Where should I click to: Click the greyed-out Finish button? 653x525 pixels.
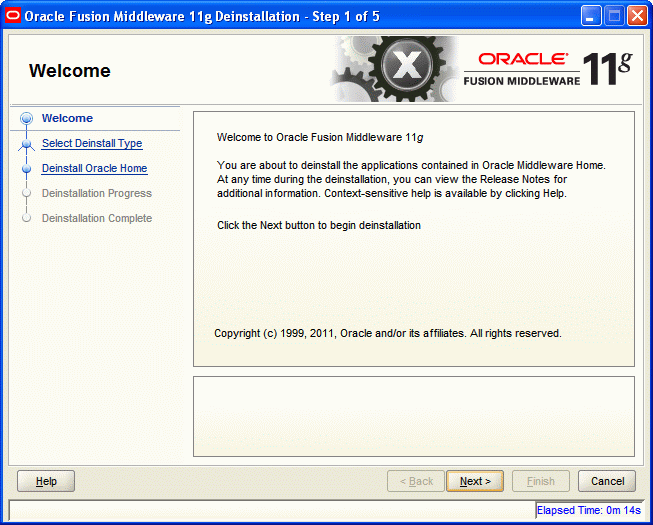[x=541, y=481]
